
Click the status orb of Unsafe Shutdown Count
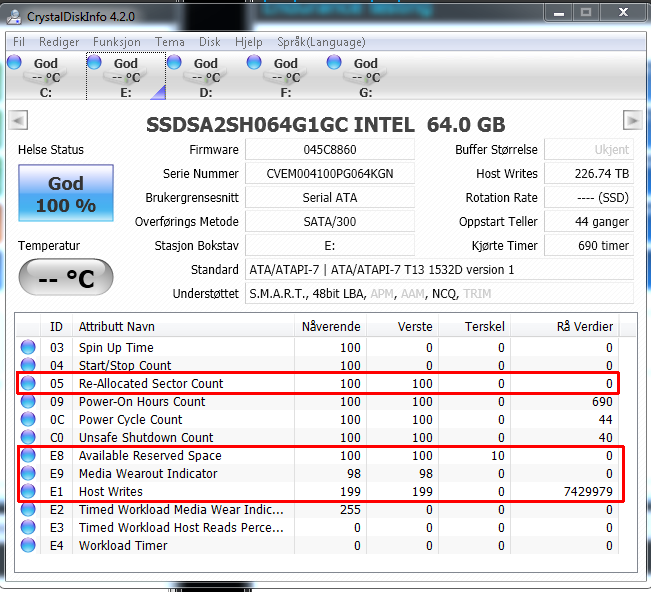28,437
